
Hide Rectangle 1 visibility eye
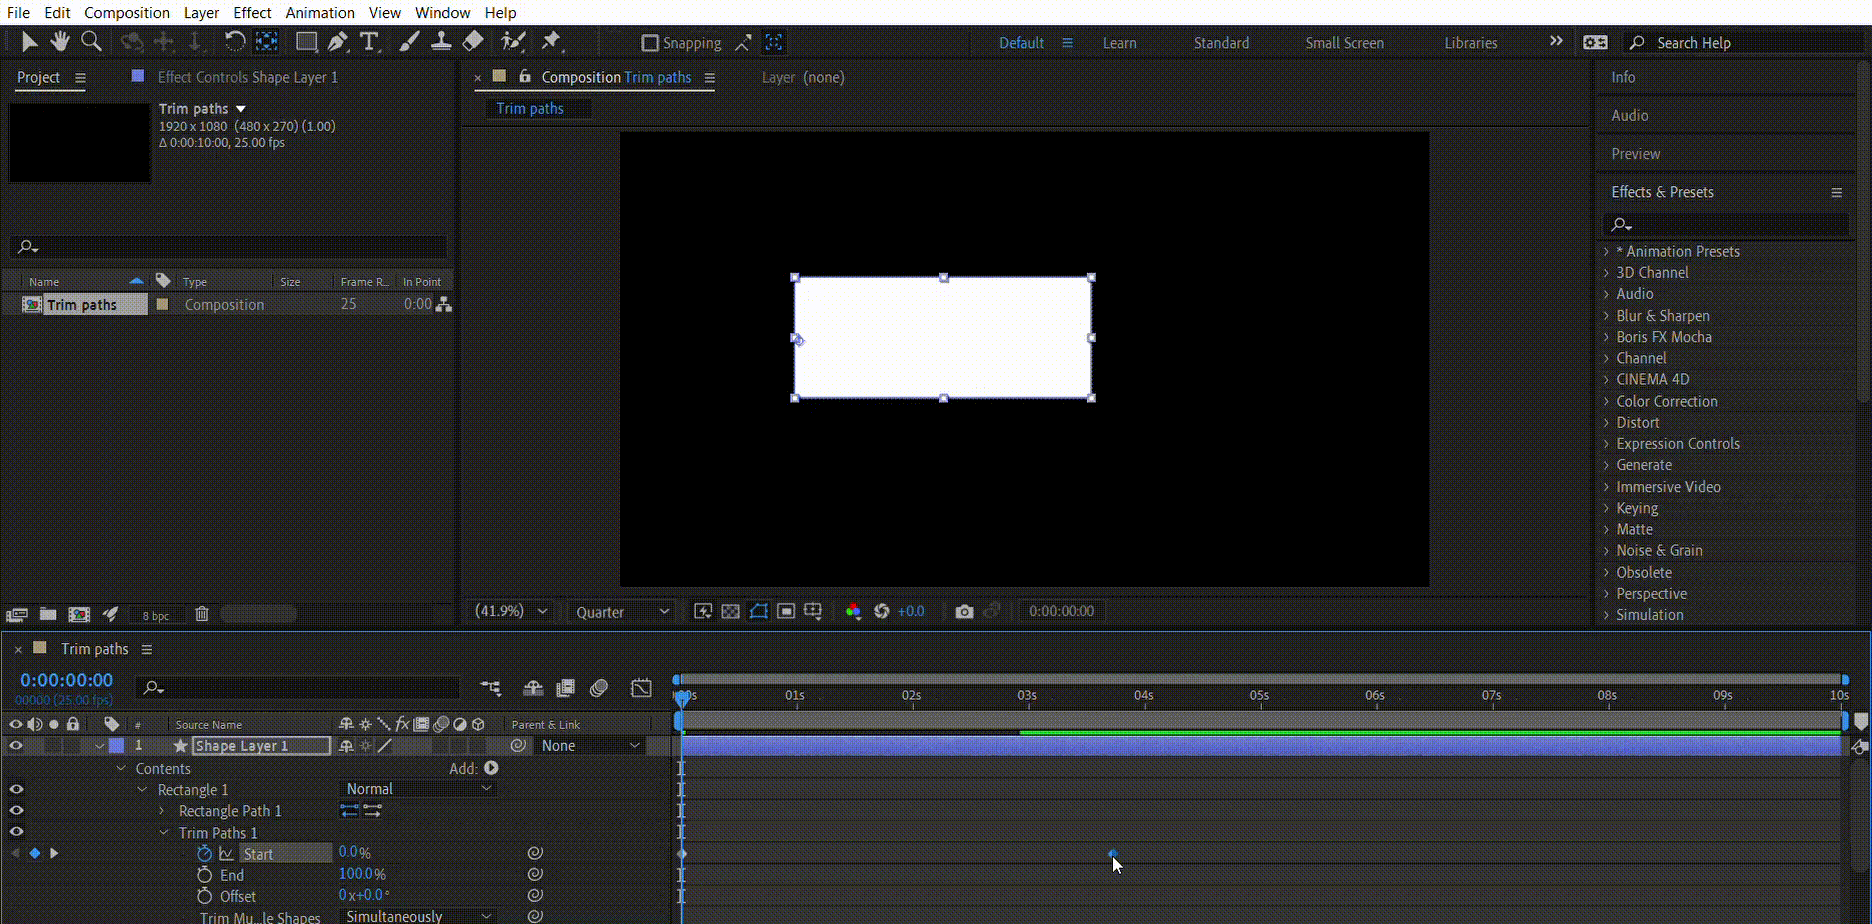click(16, 789)
